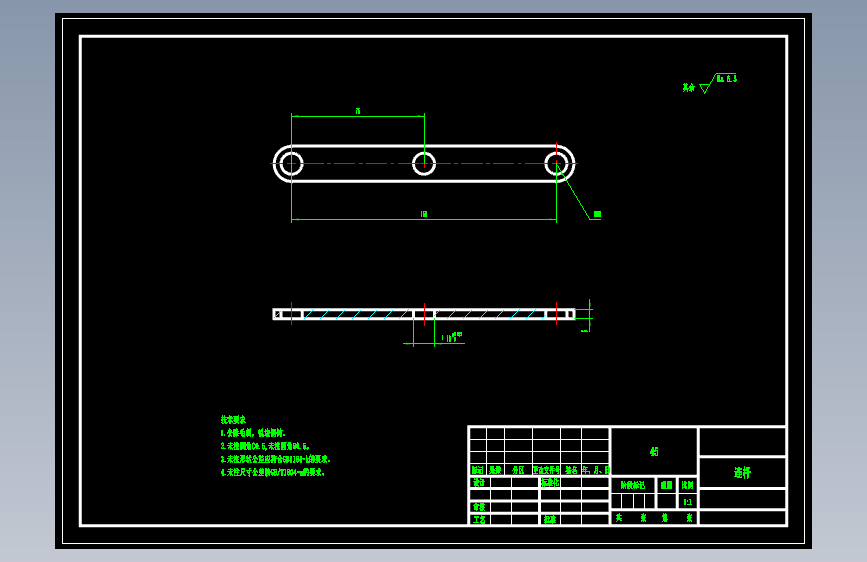Select the surface roughness triangle symbol
The height and width of the screenshot is (562, 867).
pos(705,88)
